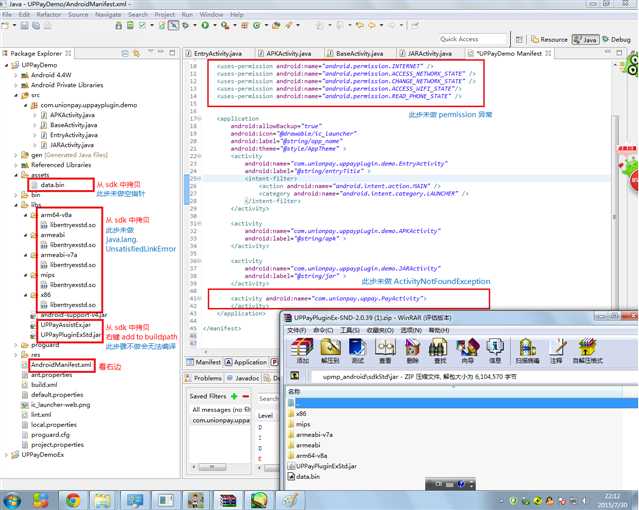Switch to Debug perspective
Viewport: 639px width, 510px height.
[617, 40]
